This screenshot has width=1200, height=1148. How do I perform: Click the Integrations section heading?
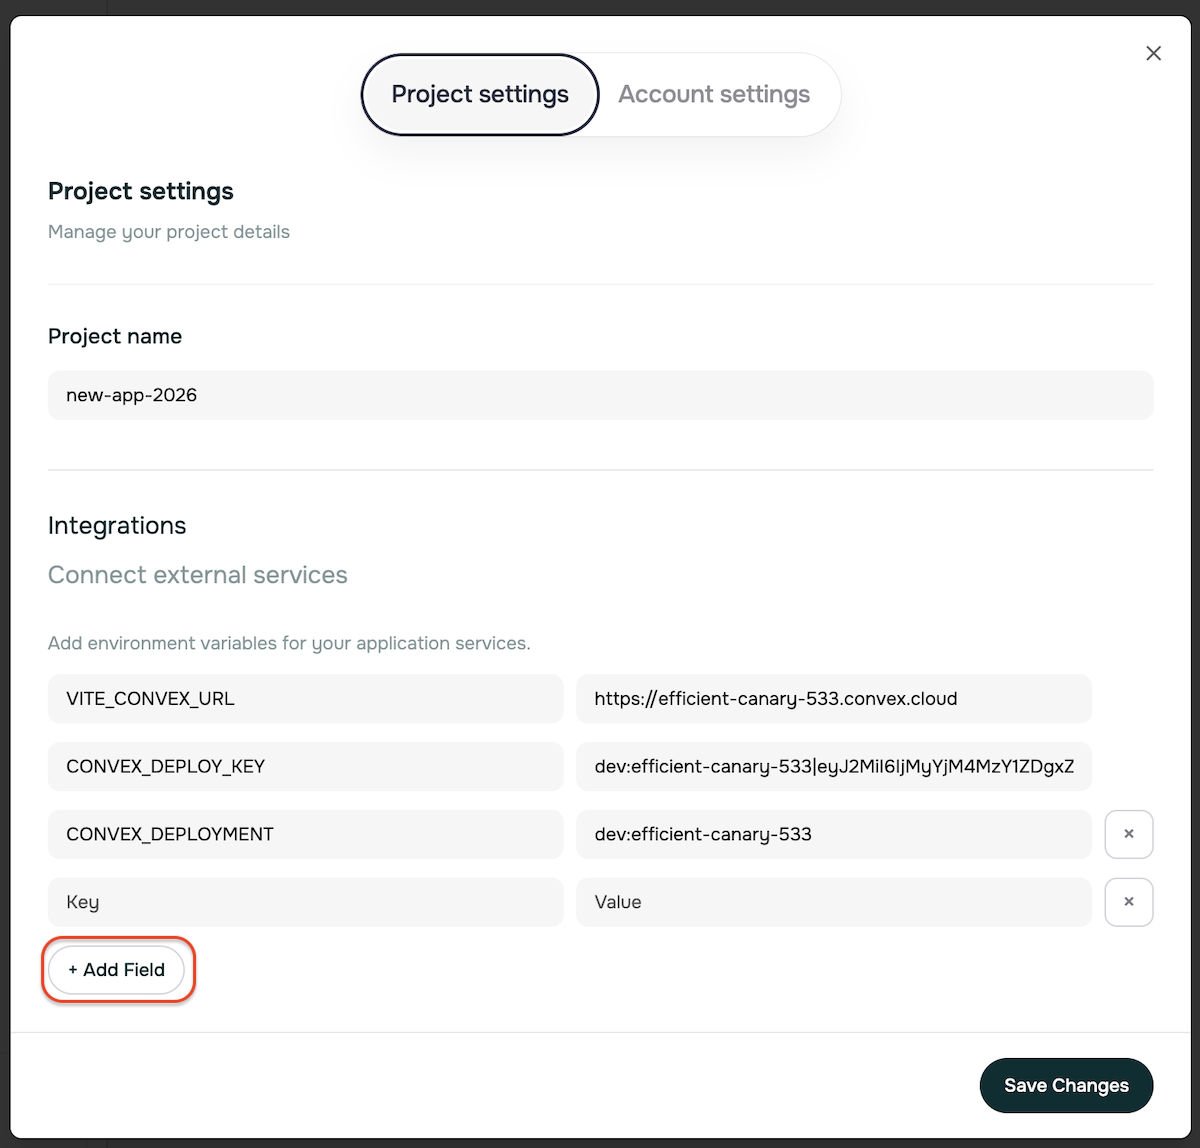[x=116, y=525]
